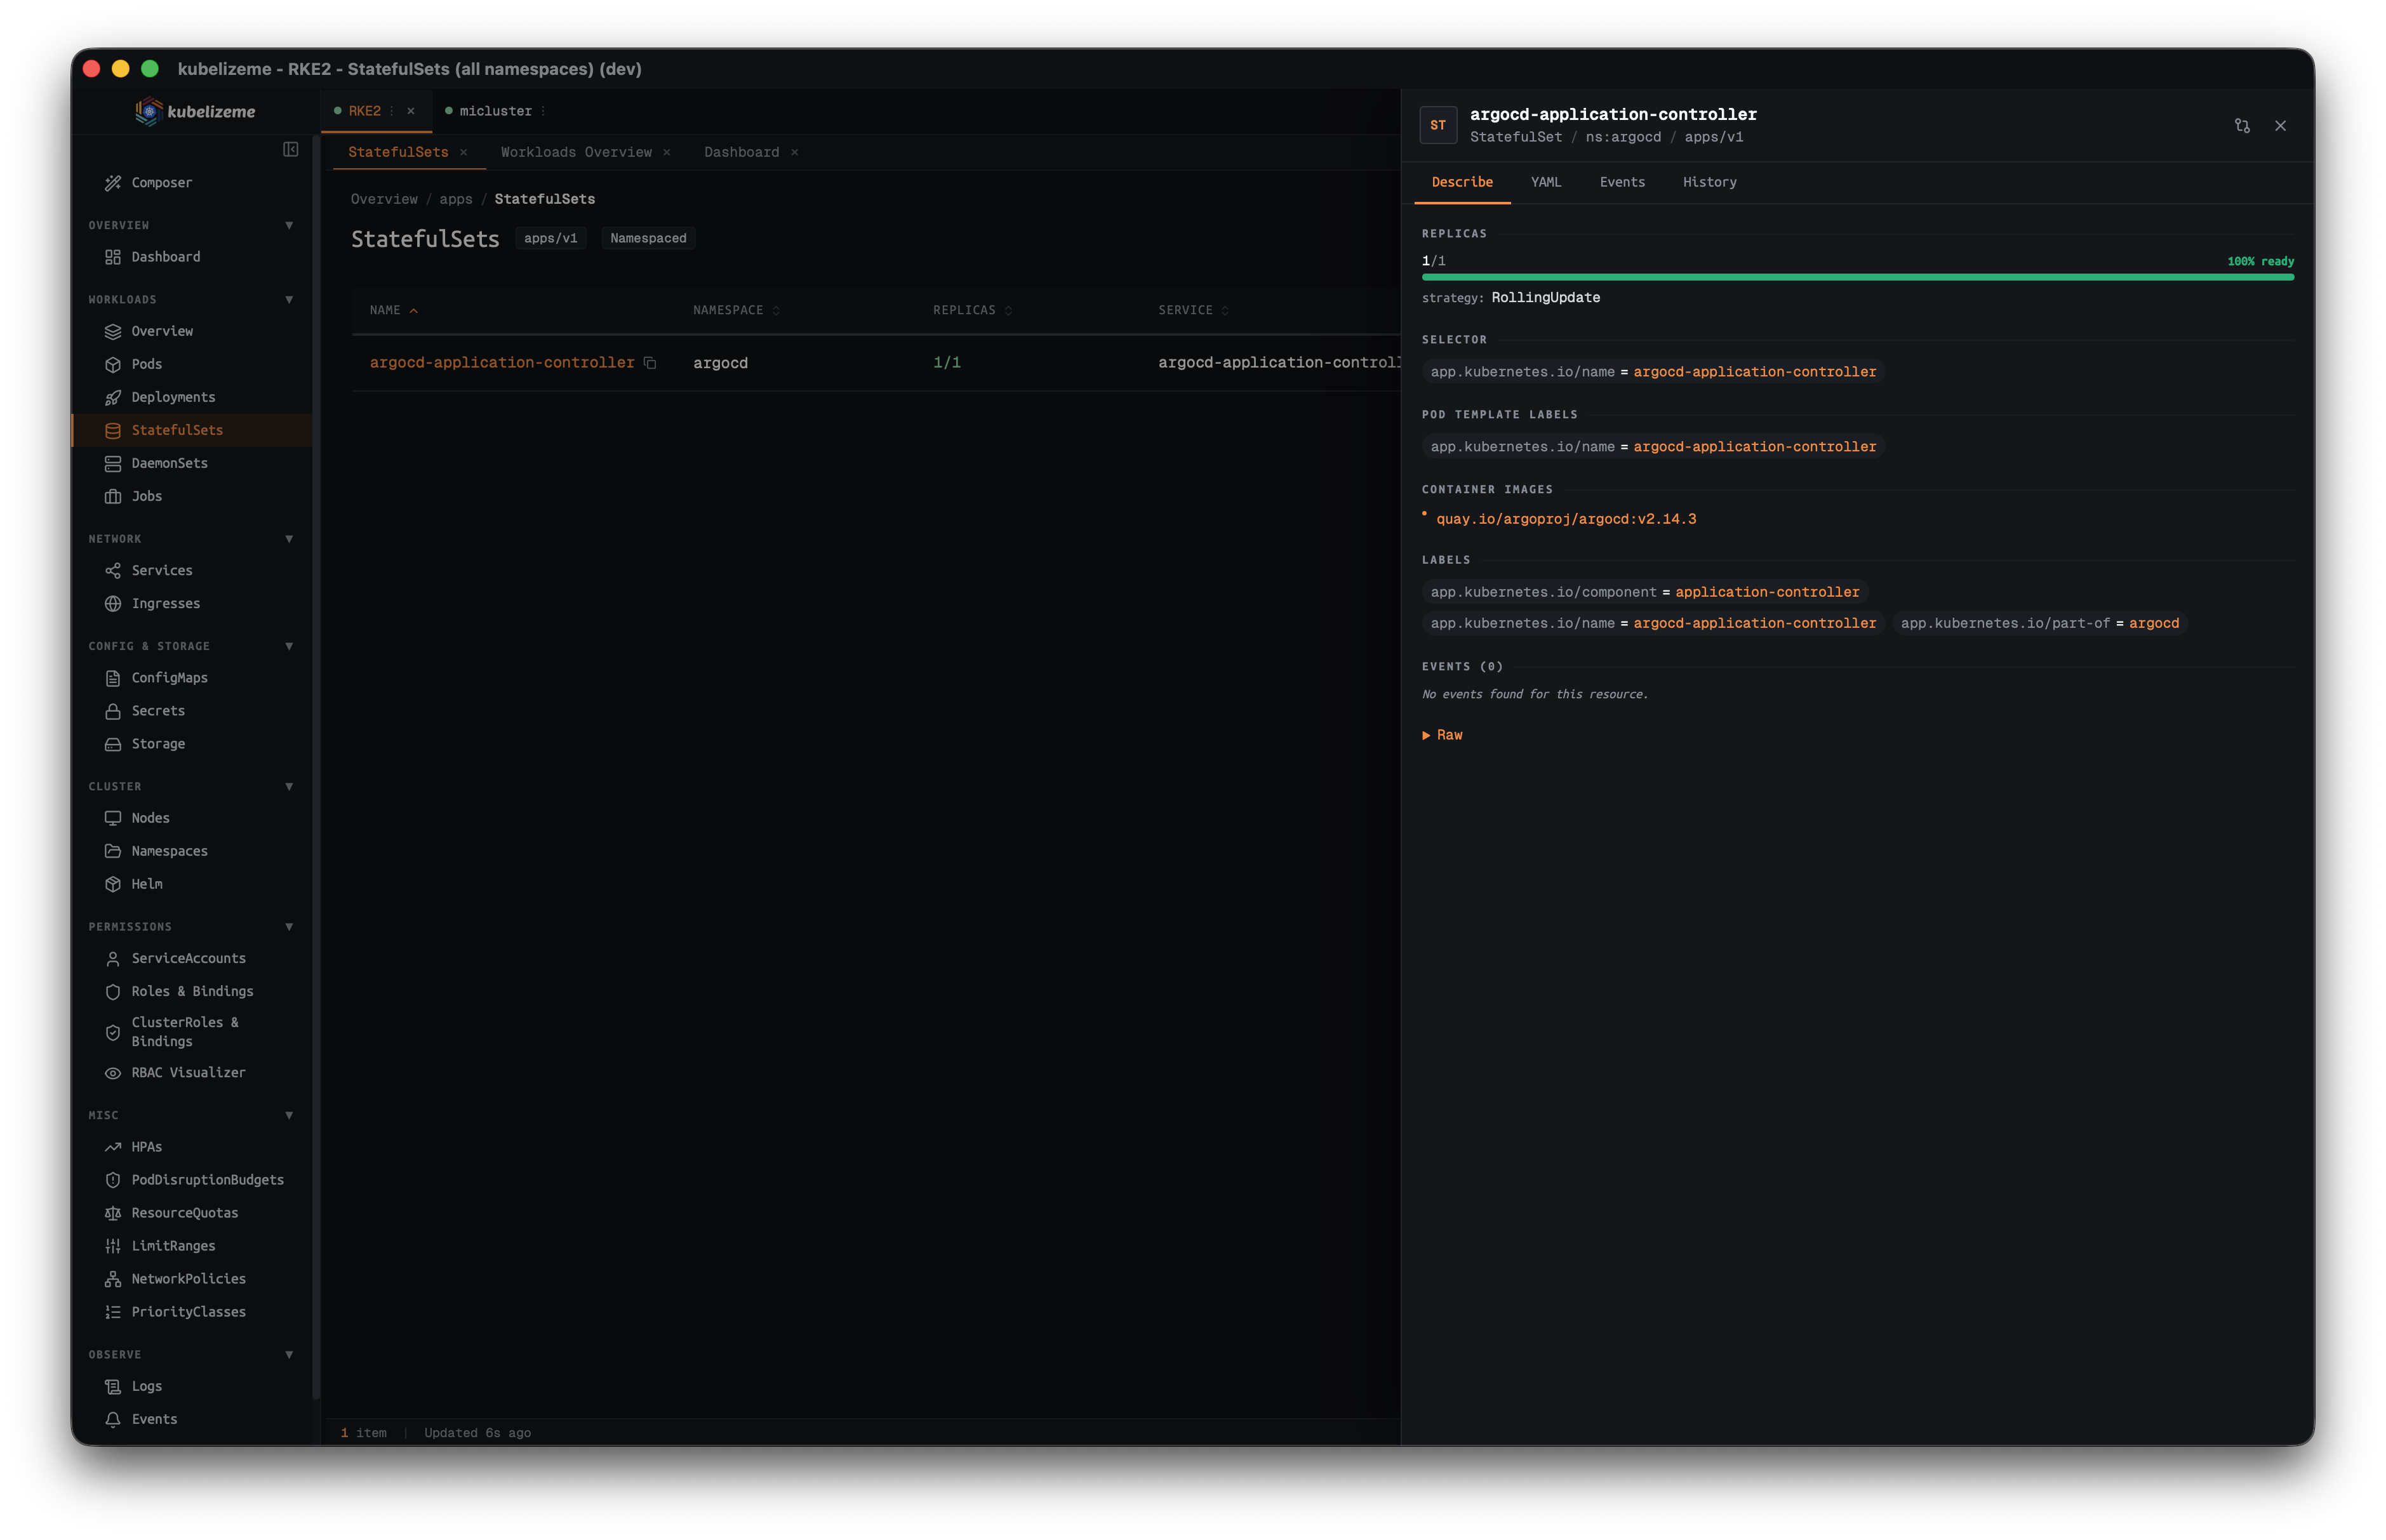
Task: Open Roles & Bindings in sidebar
Action: (x=192, y=991)
